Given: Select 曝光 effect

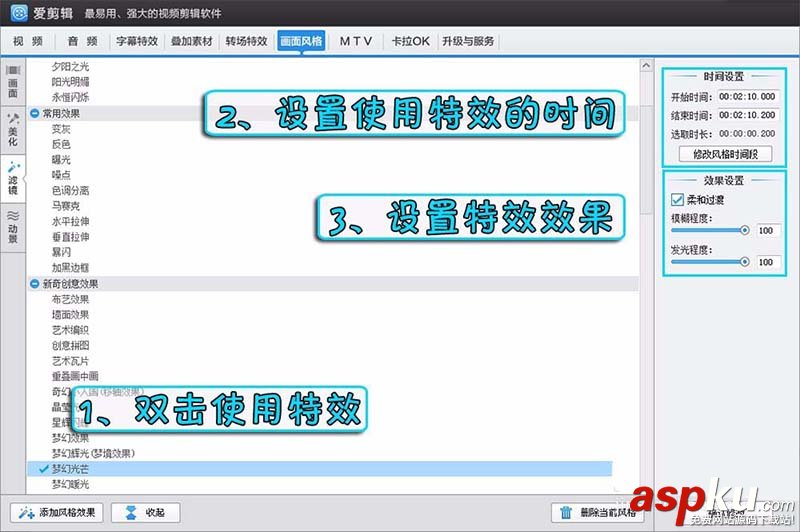Looking at the screenshot, I should (x=61, y=160).
